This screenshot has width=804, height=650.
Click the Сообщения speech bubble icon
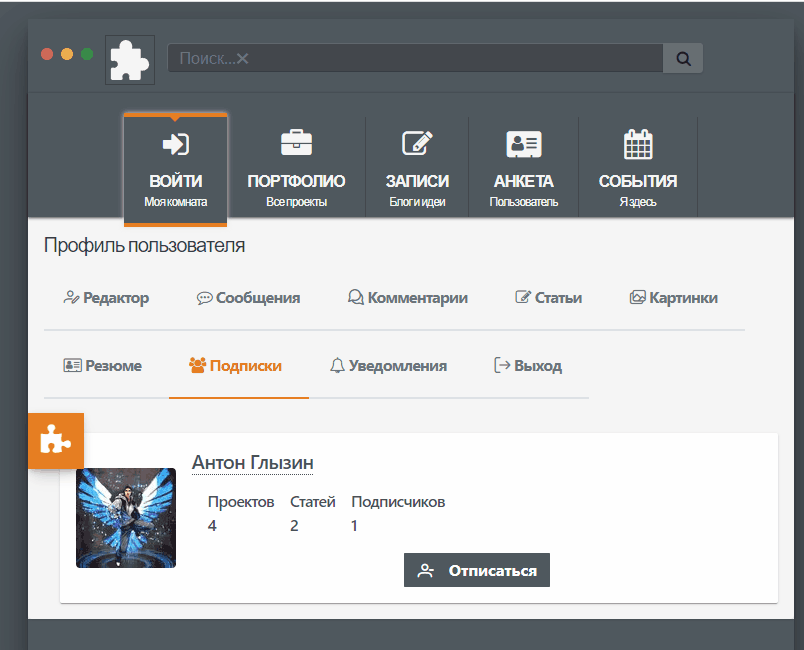point(204,298)
